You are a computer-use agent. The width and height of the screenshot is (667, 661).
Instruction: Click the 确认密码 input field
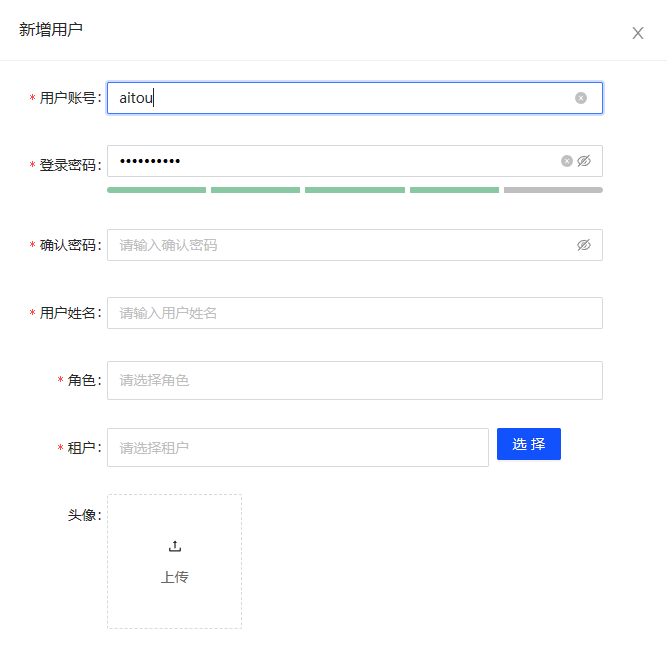click(355, 245)
